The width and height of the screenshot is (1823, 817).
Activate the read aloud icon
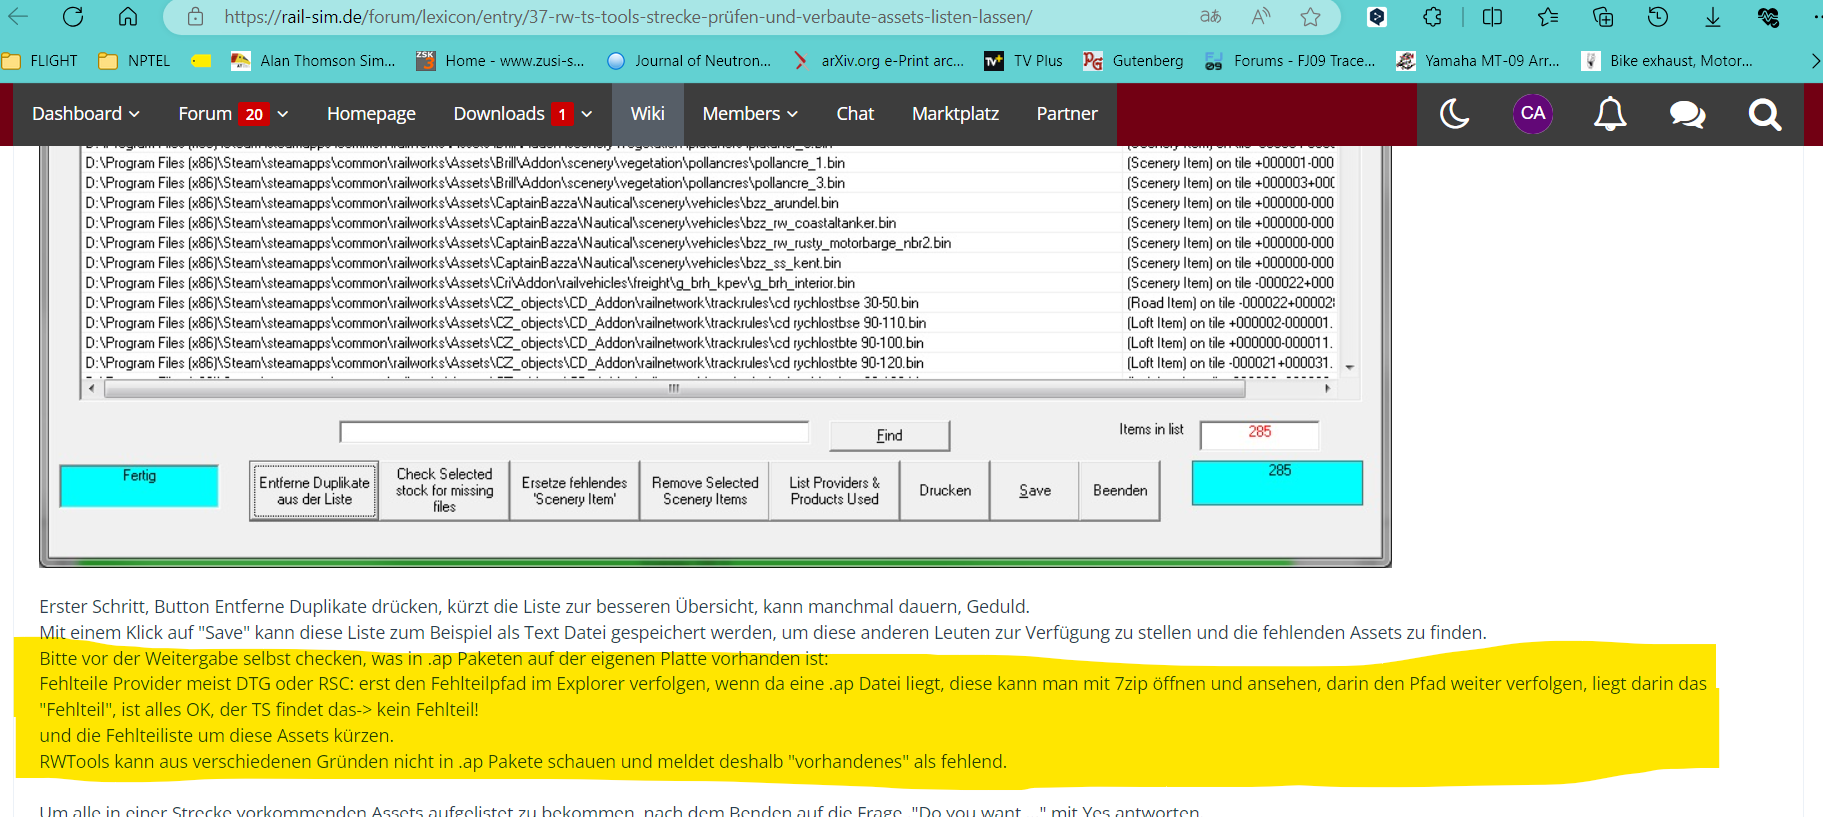[x=1261, y=17]
